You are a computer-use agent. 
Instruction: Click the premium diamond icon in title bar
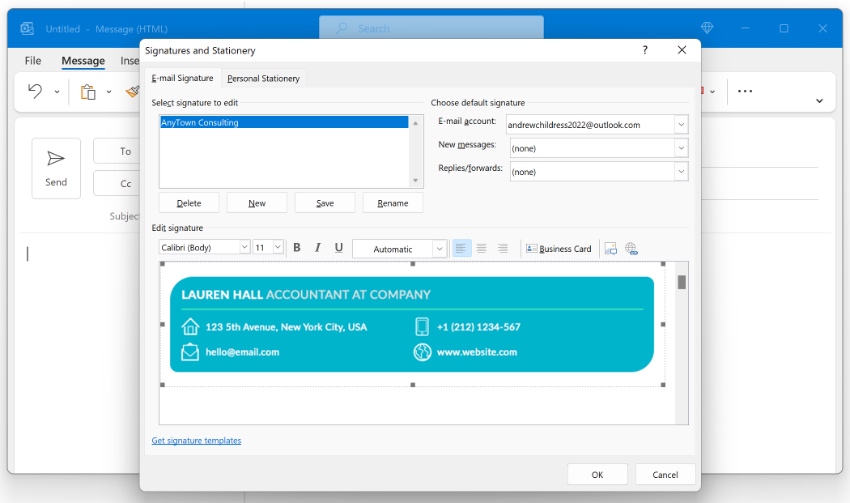(707, 28)
